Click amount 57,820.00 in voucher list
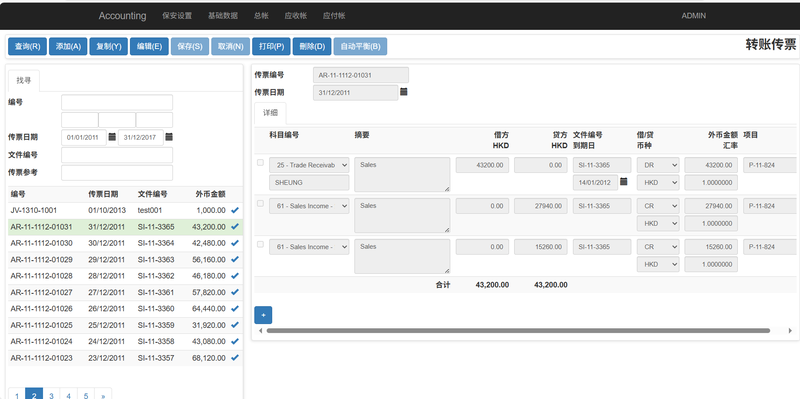Image resolution: width=800 pixels, height=399 pixels. pyautogui.click(x=209, y=292)
